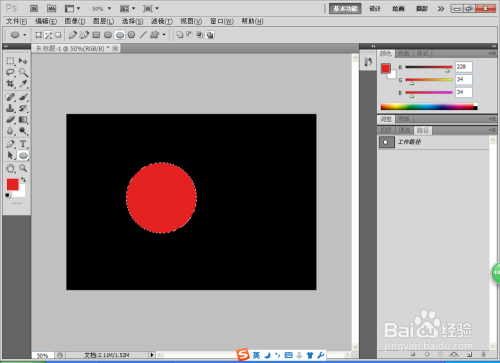Open the 文件(F) menu
This screenshot has width=500, height=363.
[x=16, y=21]
